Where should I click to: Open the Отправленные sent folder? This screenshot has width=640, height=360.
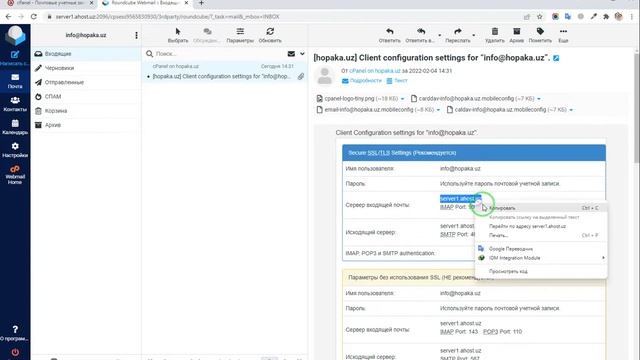pyautogui.click(x=86, y=82)
